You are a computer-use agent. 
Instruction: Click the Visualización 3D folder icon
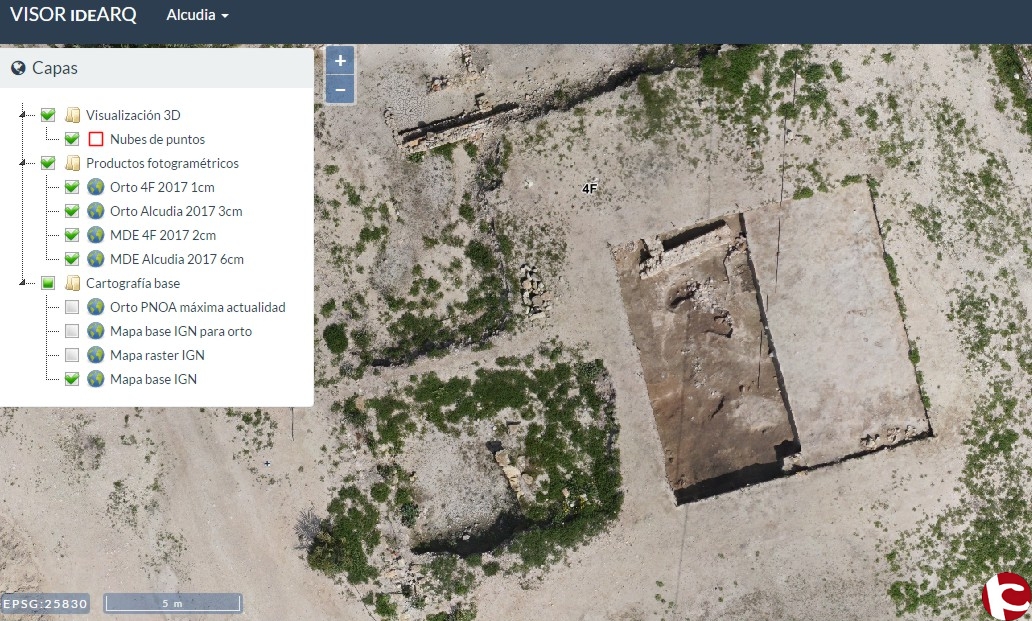coord(72,115)
